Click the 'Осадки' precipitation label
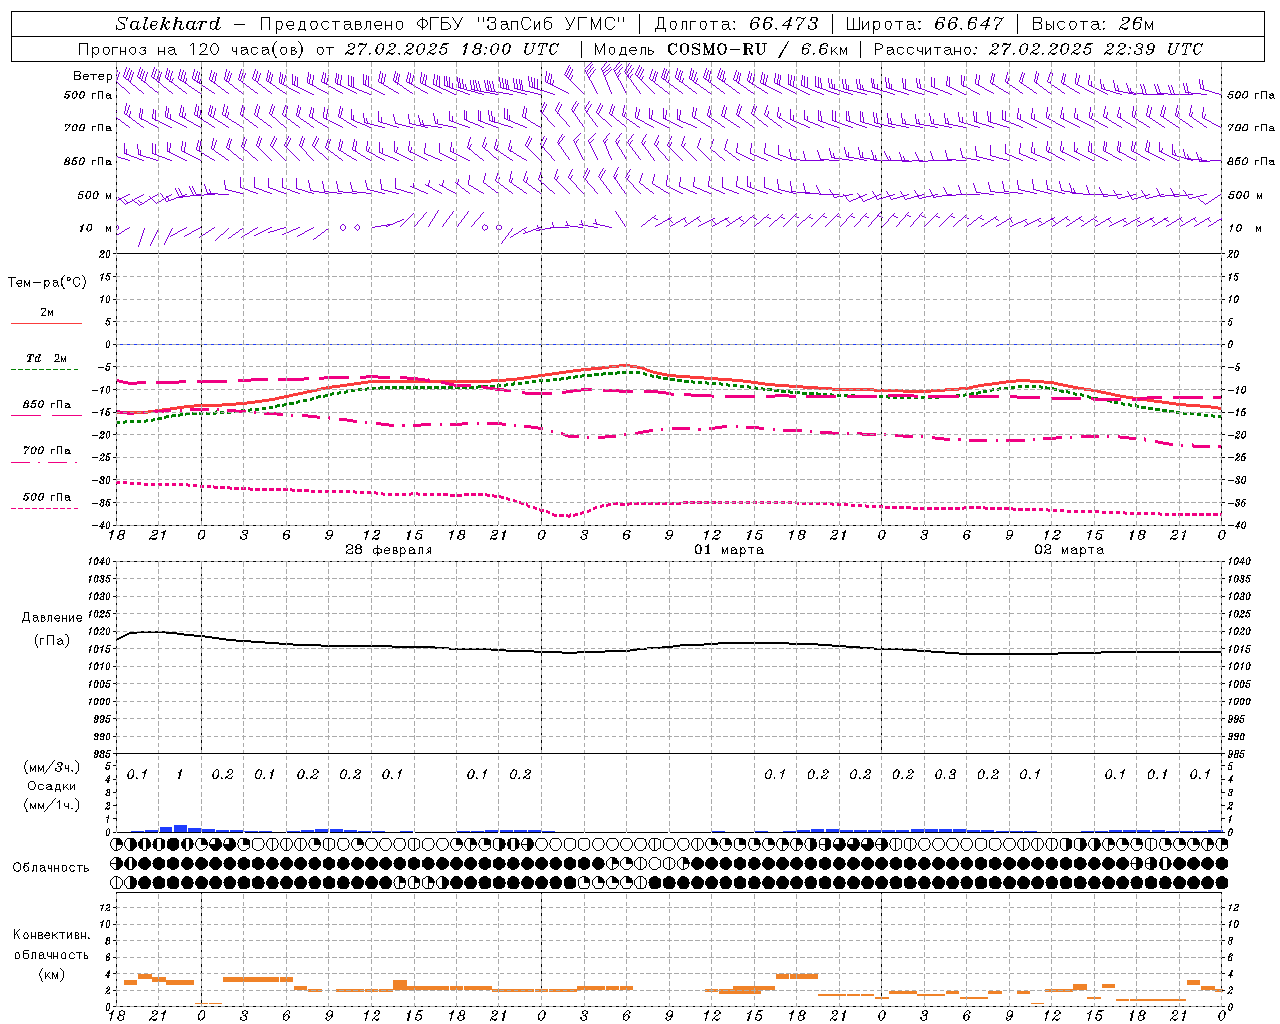The height and width of the screenshot is (1024, 1280). 52,786
